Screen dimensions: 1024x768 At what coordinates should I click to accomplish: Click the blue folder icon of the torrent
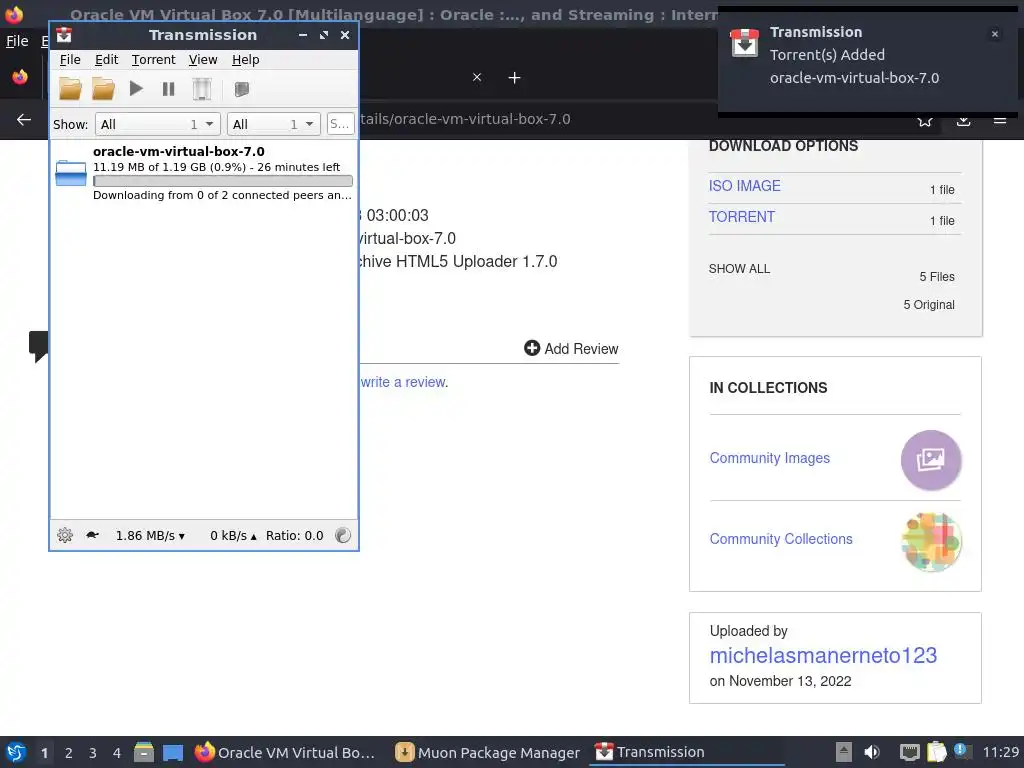click(x=71, y=172)
